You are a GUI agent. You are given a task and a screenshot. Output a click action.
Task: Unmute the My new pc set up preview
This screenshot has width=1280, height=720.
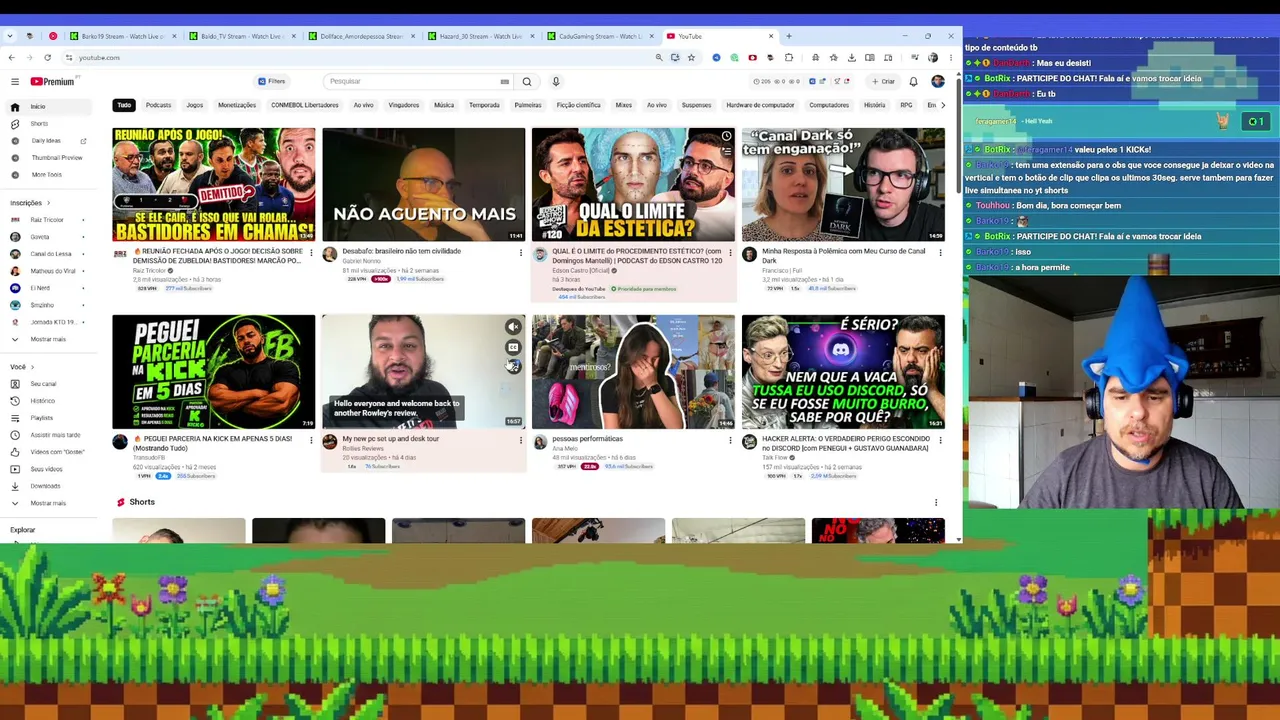513,326
